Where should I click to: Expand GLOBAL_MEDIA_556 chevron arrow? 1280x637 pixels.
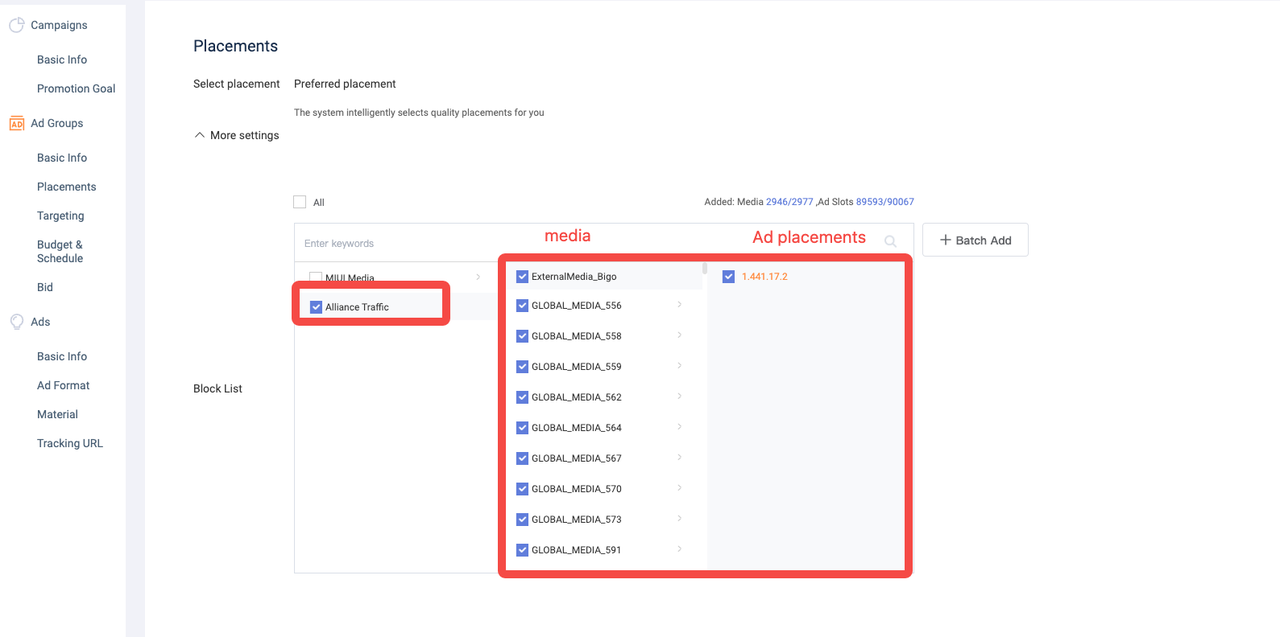tap(680, 305)
